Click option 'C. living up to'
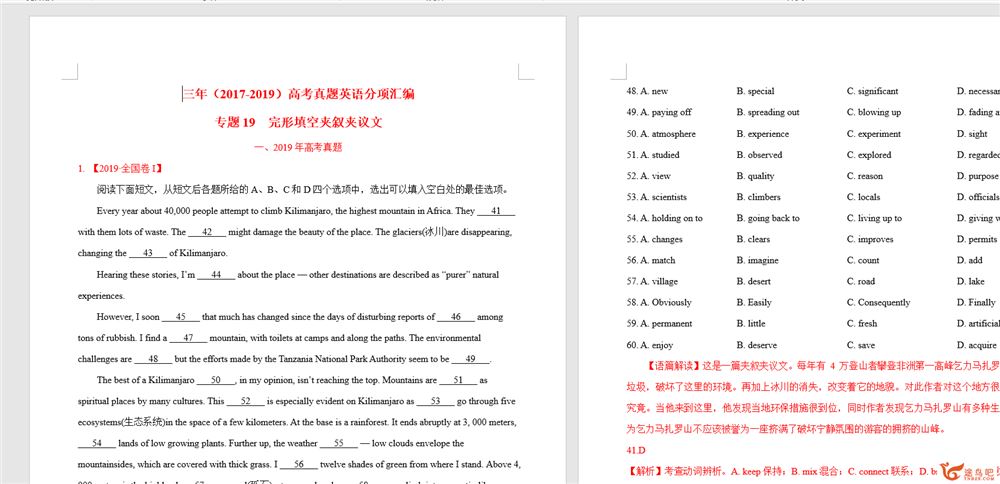Screen dimensions: 1000x484 (x=874, y=218)
